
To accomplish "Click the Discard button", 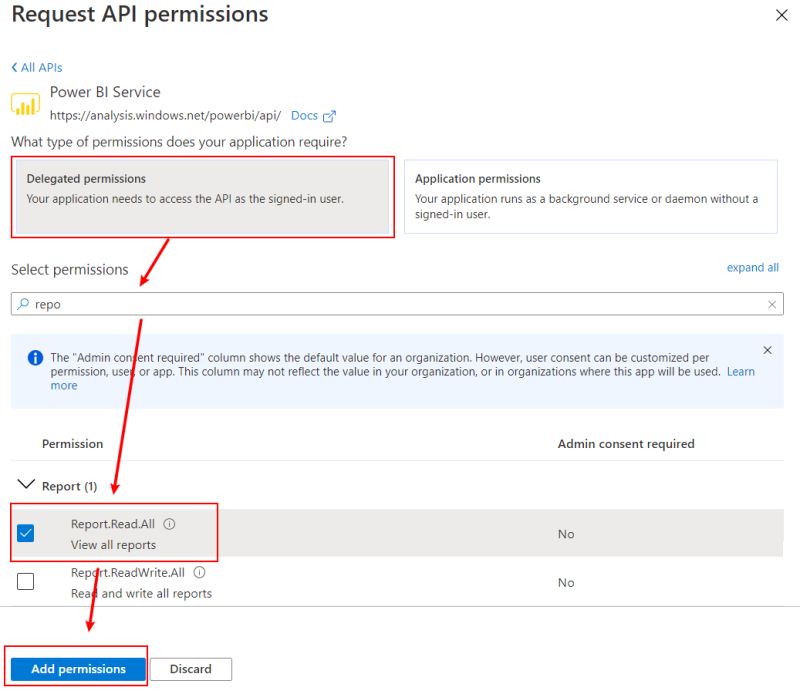I will click(x=191, y=669).
